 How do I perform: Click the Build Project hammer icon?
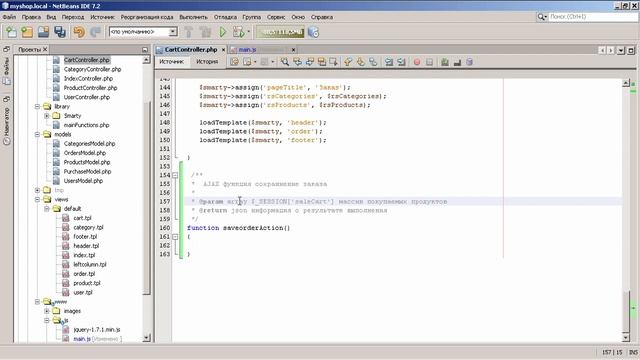tap(189, 32)
